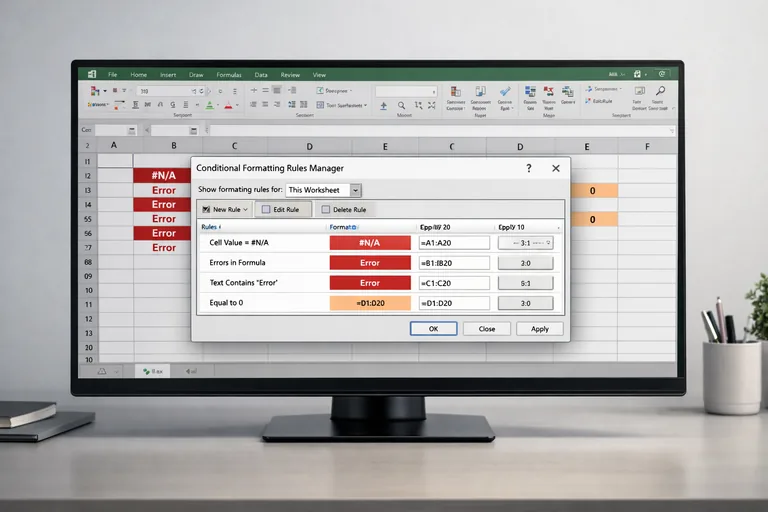
Task: Click the =C1:C20 range input field
Action: click(x=454, y=283)
